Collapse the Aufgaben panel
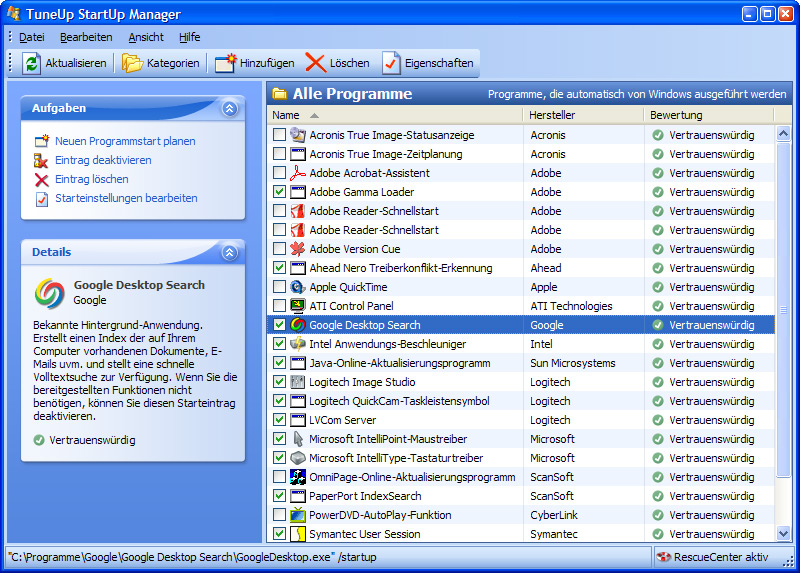 [x=230, y=108]
